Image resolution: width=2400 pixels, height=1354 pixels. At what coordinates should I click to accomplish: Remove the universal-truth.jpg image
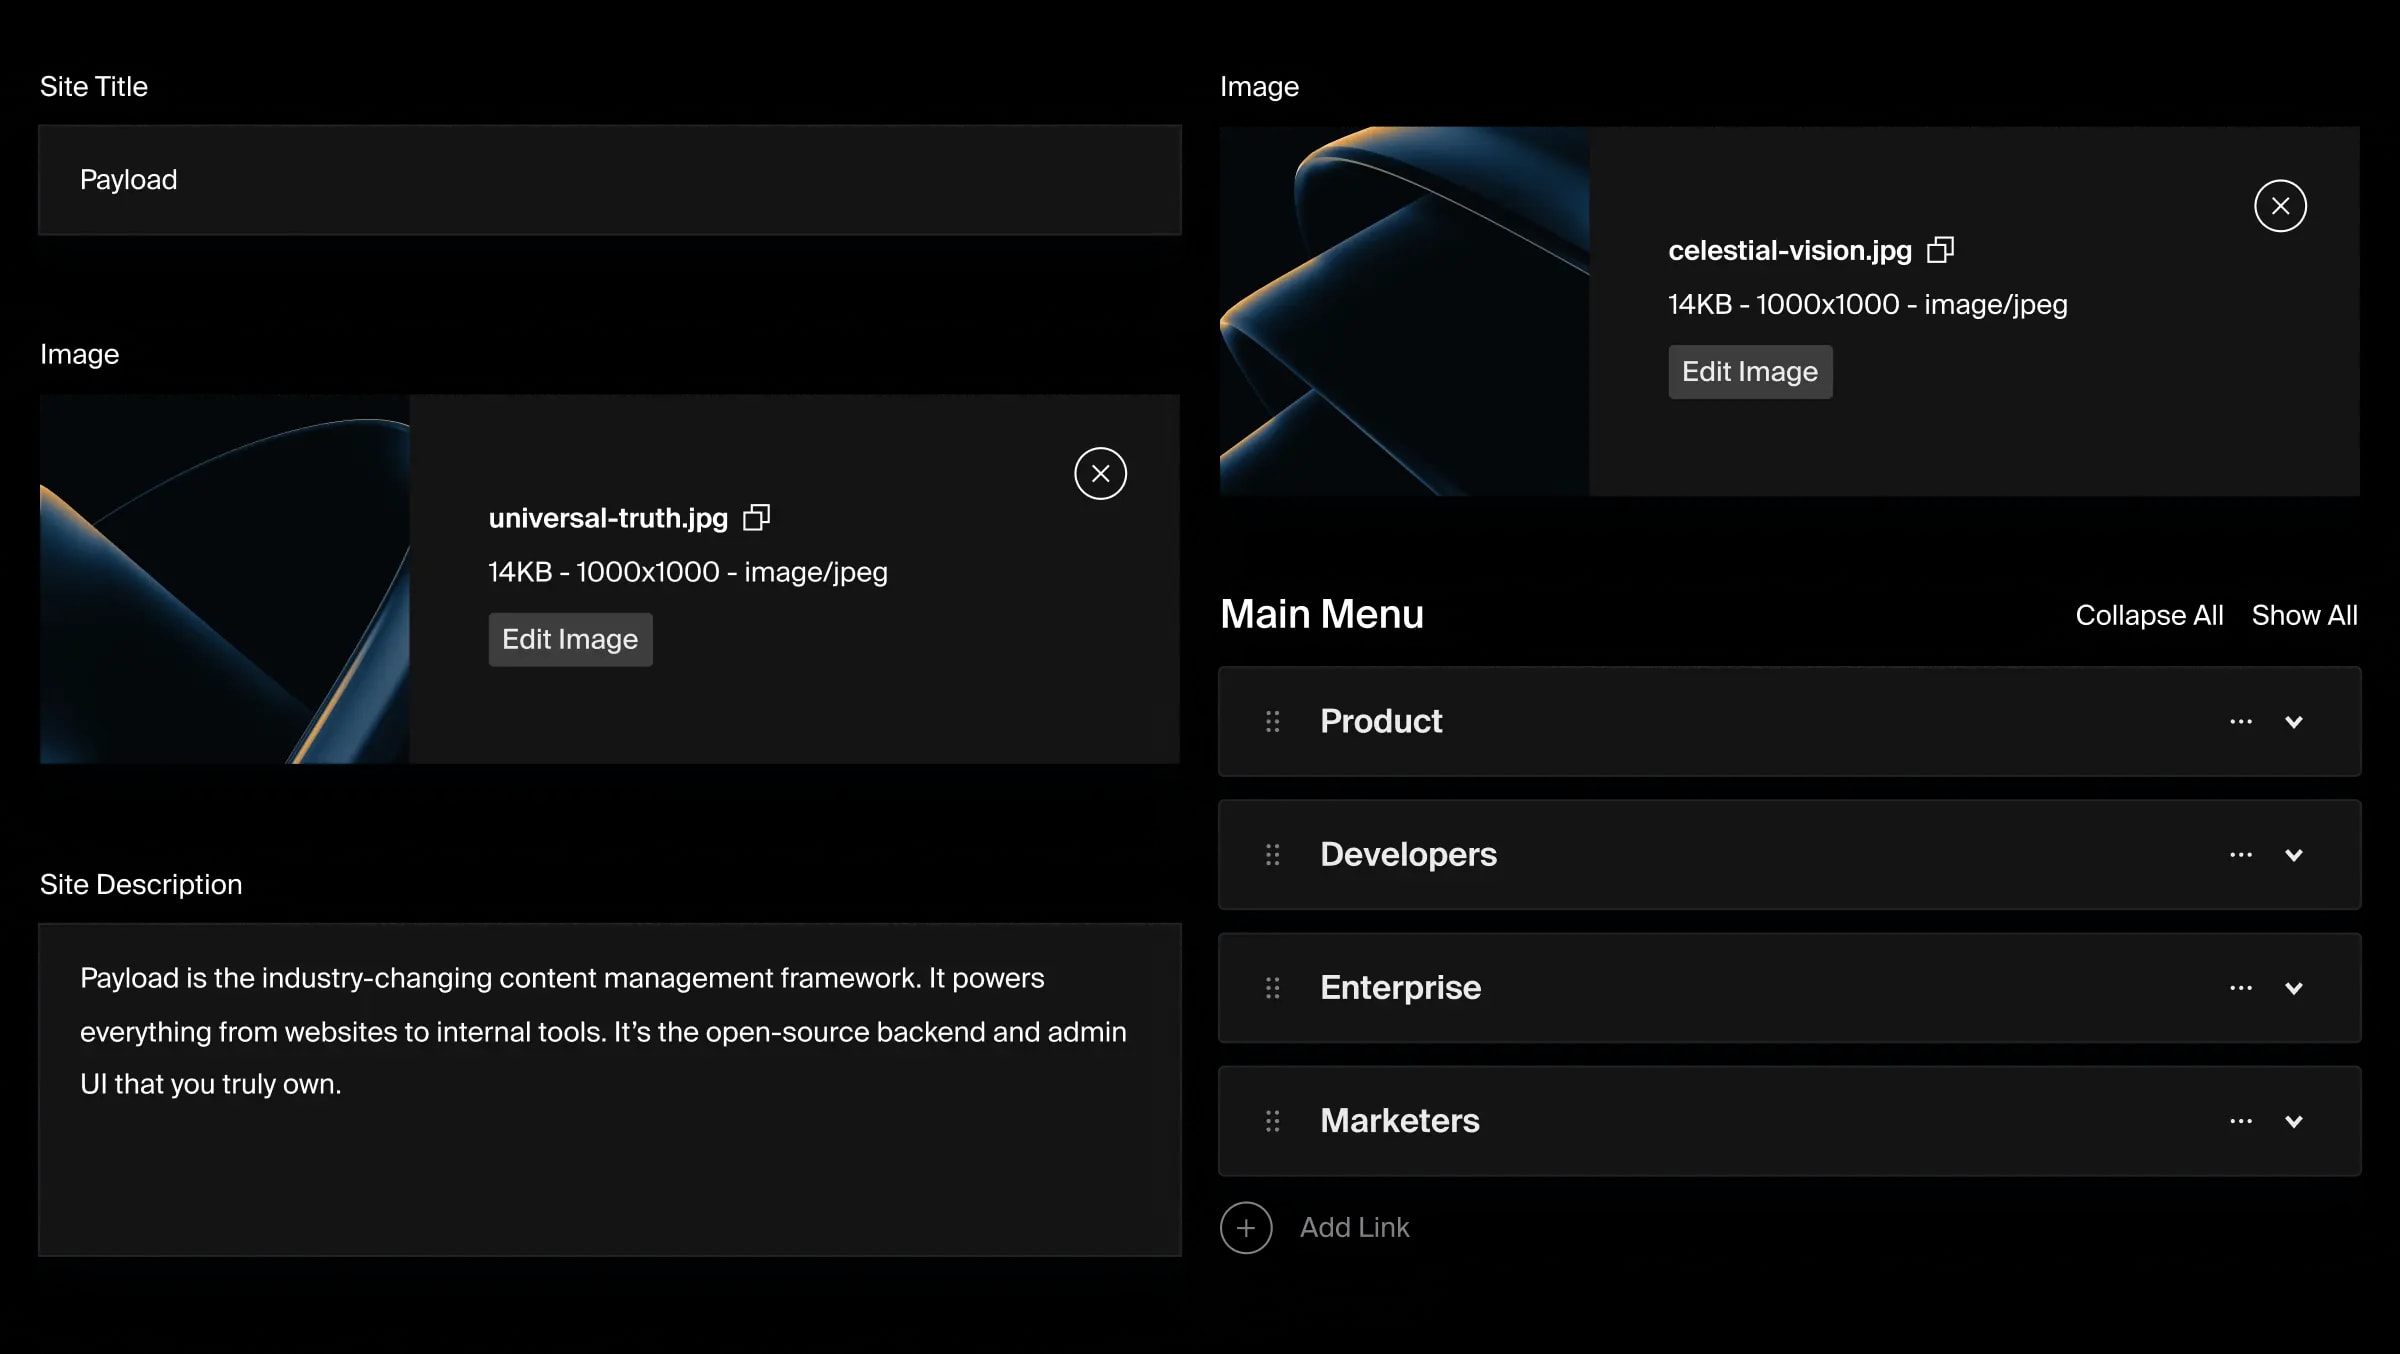(x=1100, y=473)
